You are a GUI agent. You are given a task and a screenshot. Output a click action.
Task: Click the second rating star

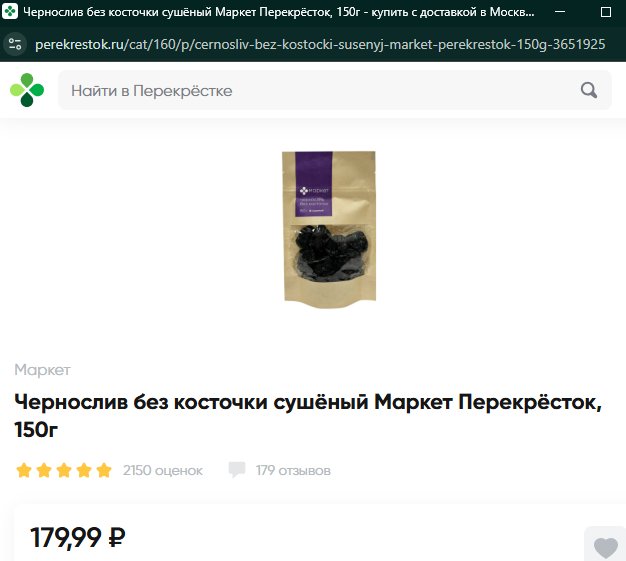pyautogui.click(x=44, y=470)
